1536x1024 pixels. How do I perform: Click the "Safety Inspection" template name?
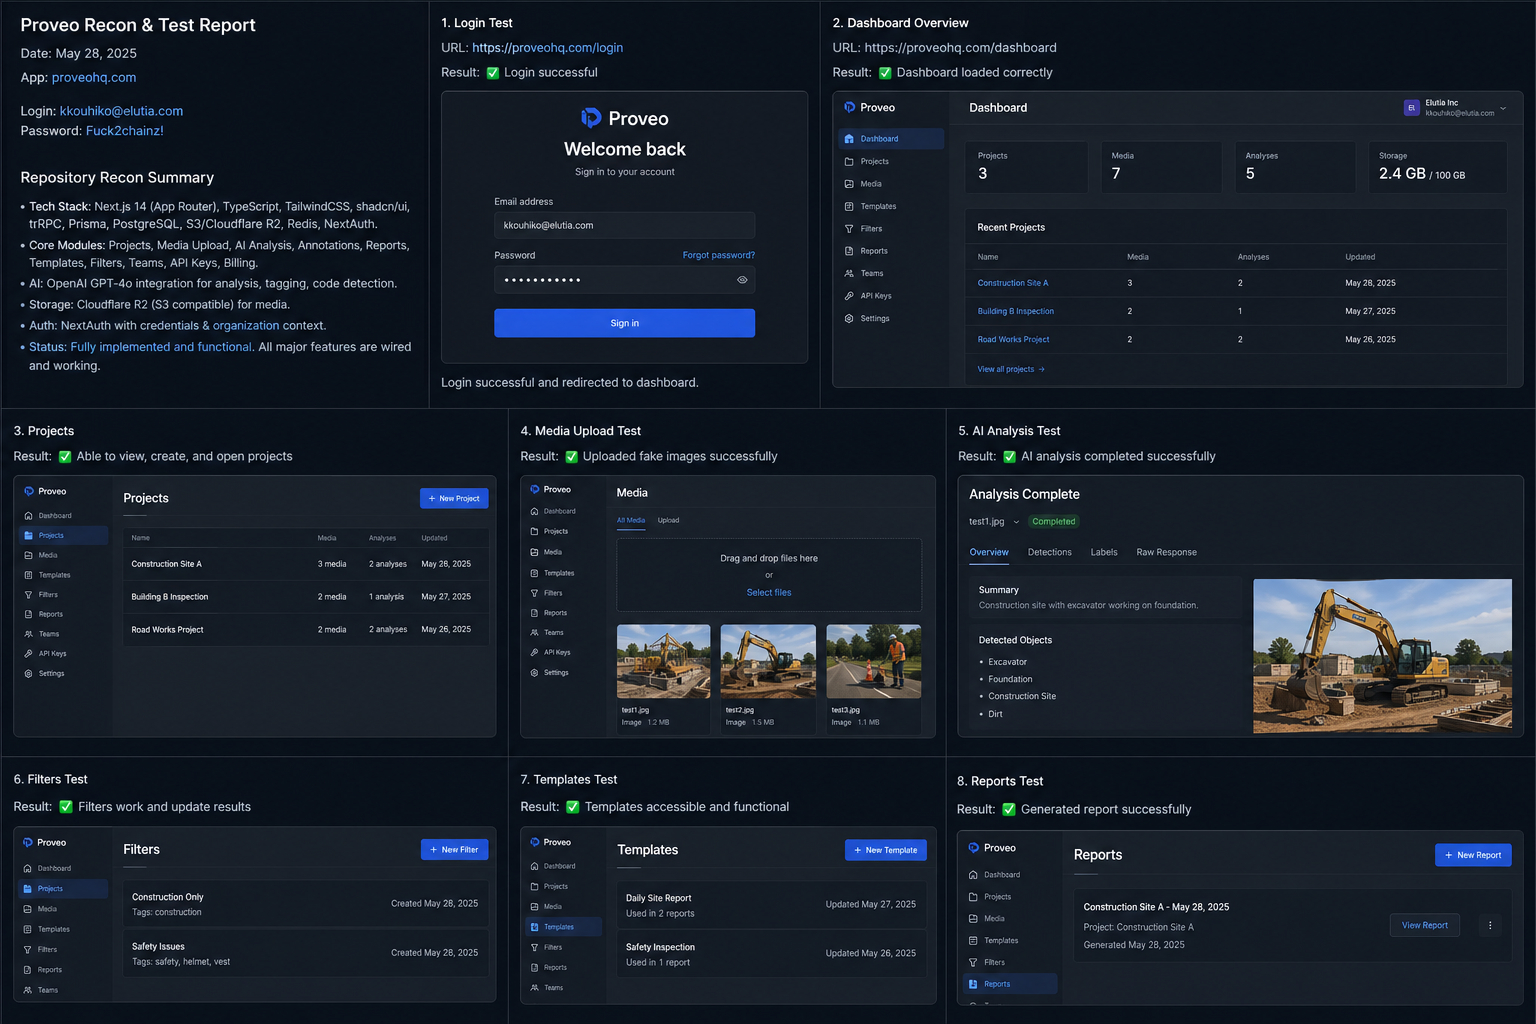click(x=660, y=947)
